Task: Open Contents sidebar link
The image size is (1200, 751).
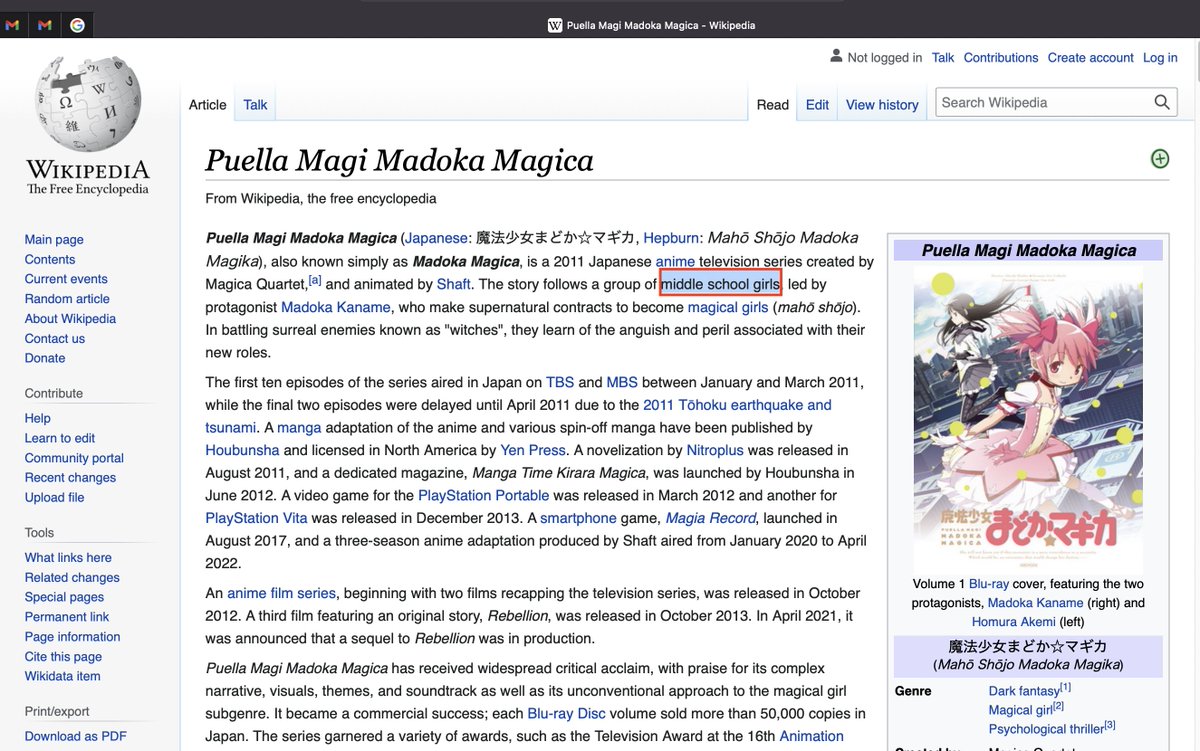Action: (50, 259)
